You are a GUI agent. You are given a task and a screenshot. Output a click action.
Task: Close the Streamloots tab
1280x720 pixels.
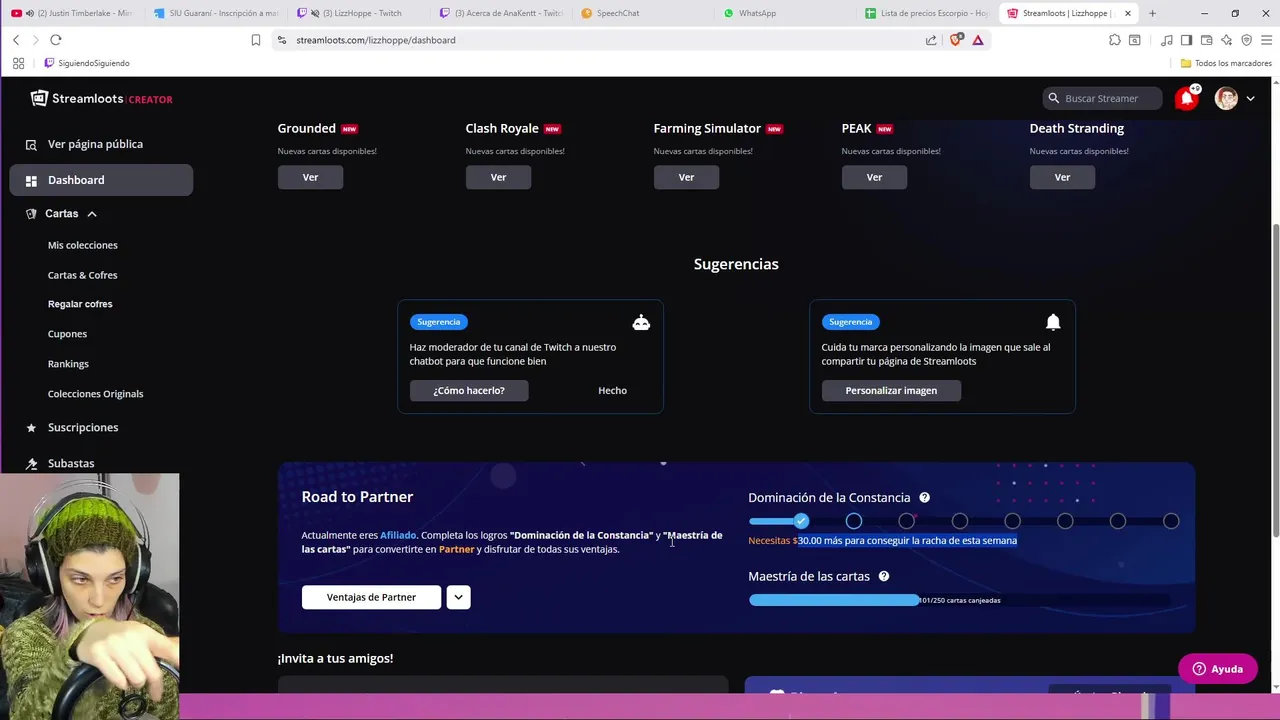[x=1127, y=13]
